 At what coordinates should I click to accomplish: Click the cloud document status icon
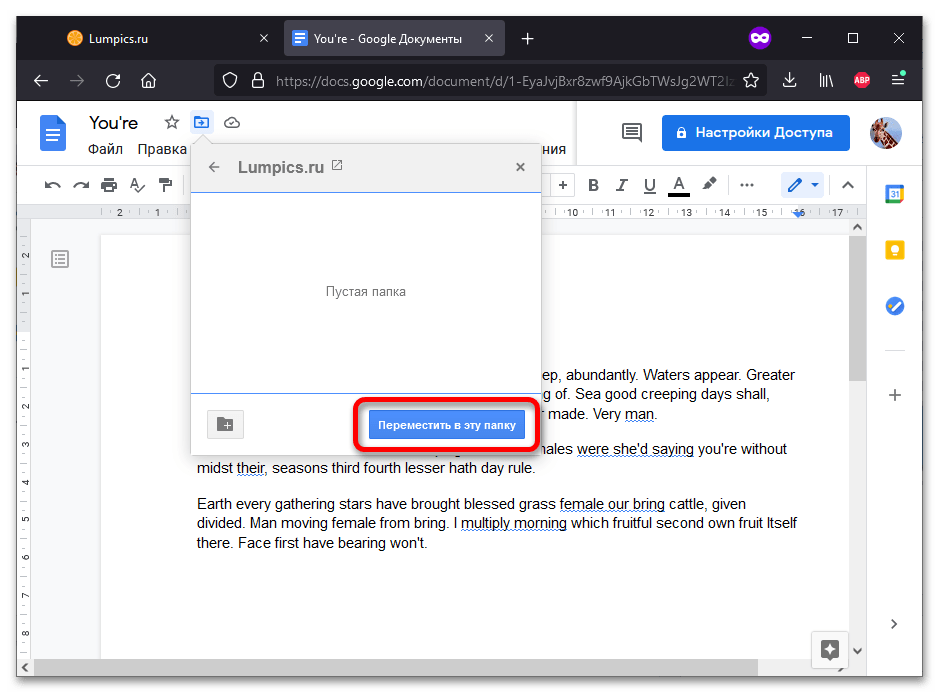pyautogui.click(x=232, y=123)
